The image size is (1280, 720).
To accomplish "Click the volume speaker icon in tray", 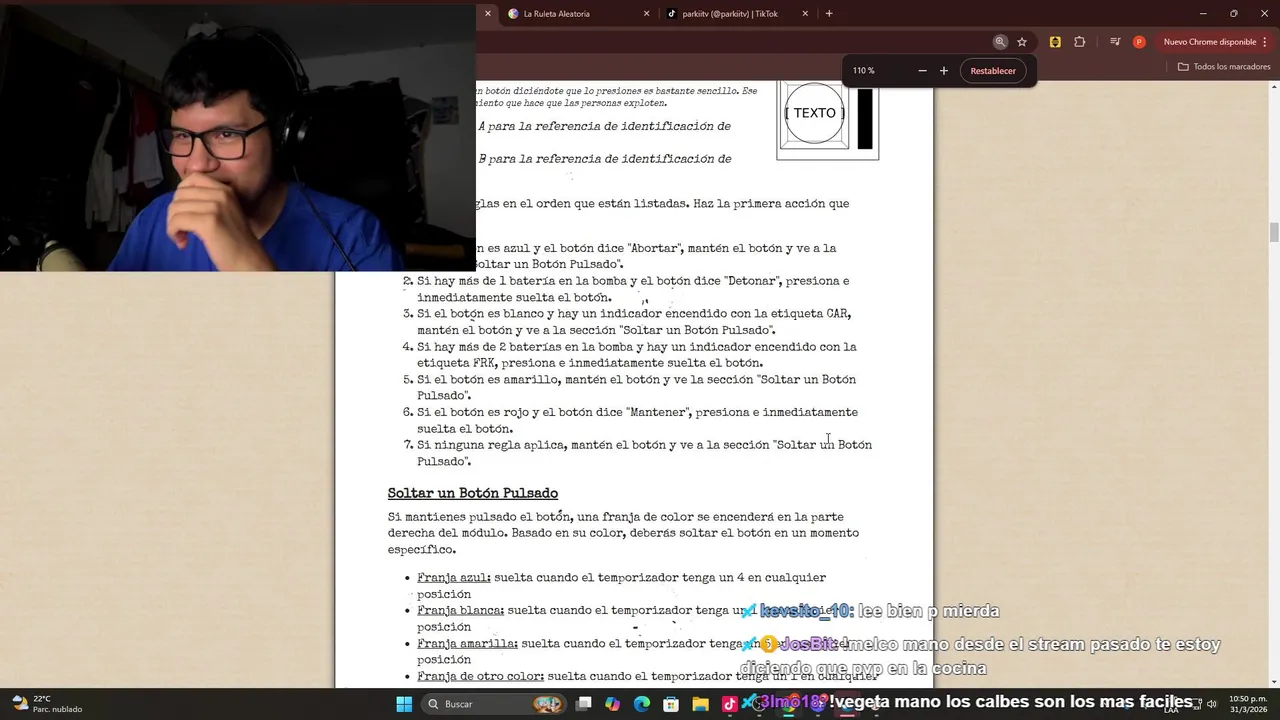I will (1212, 704).
